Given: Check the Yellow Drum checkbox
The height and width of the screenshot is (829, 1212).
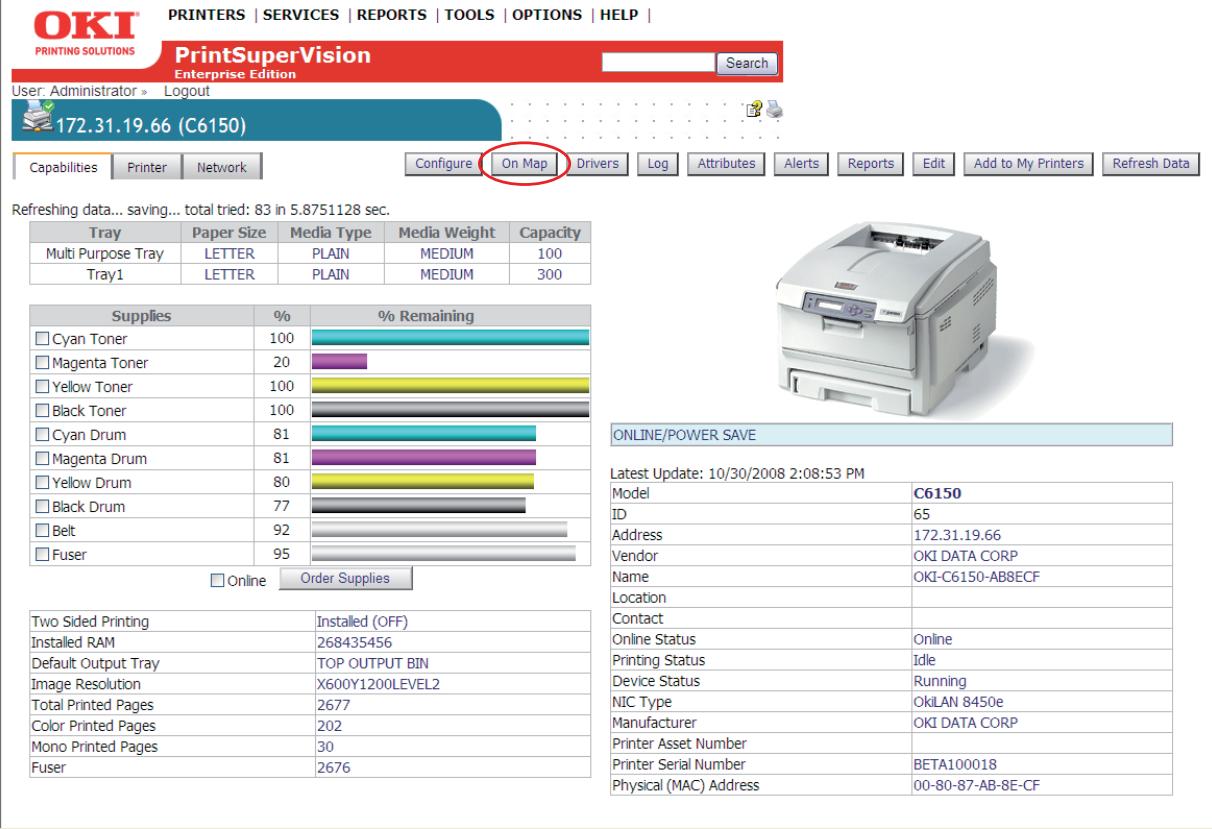Looking at the screenshot, I should (42, 483).
